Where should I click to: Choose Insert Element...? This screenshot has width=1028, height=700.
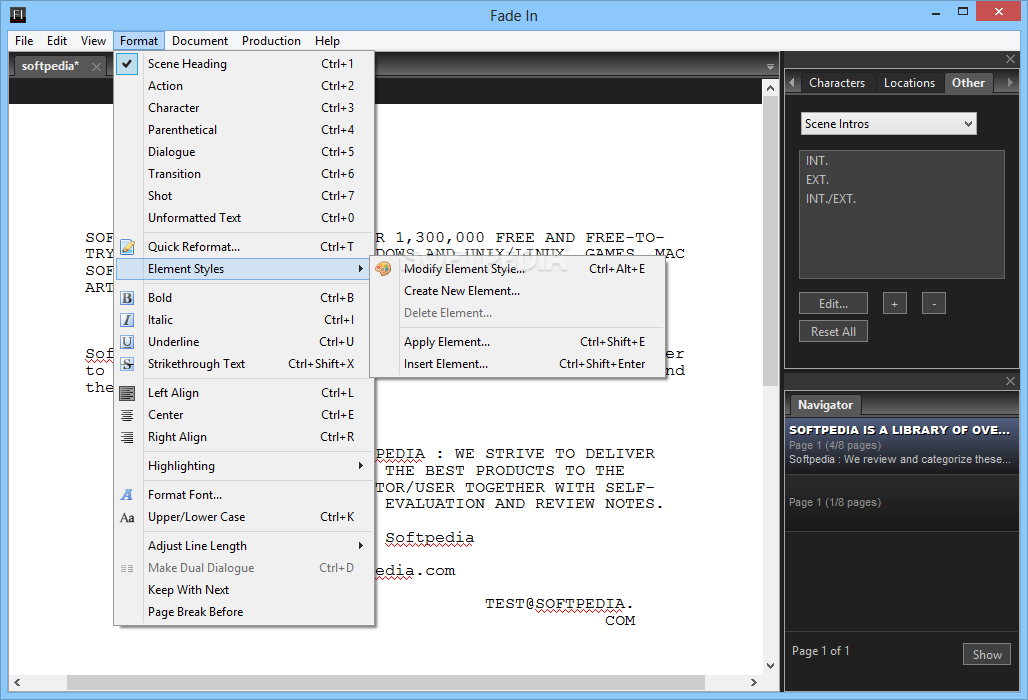[518, 364]
